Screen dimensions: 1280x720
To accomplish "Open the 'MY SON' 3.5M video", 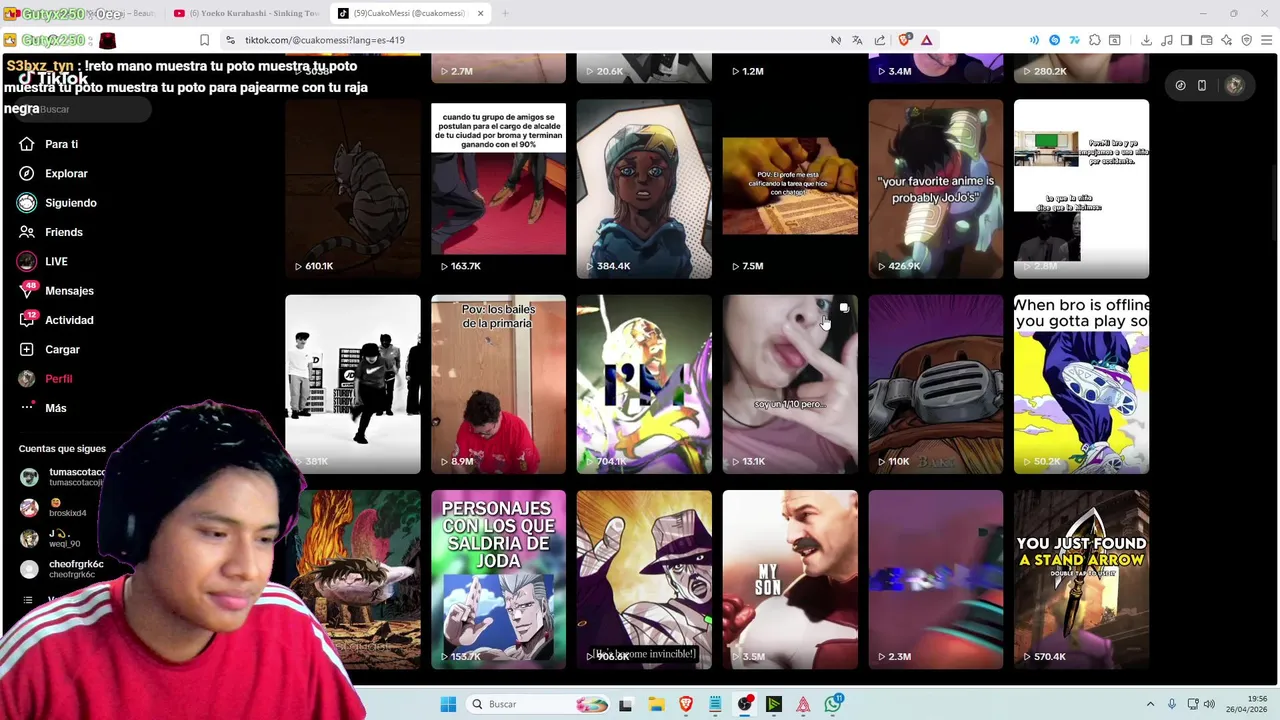I will coord(790,579).
